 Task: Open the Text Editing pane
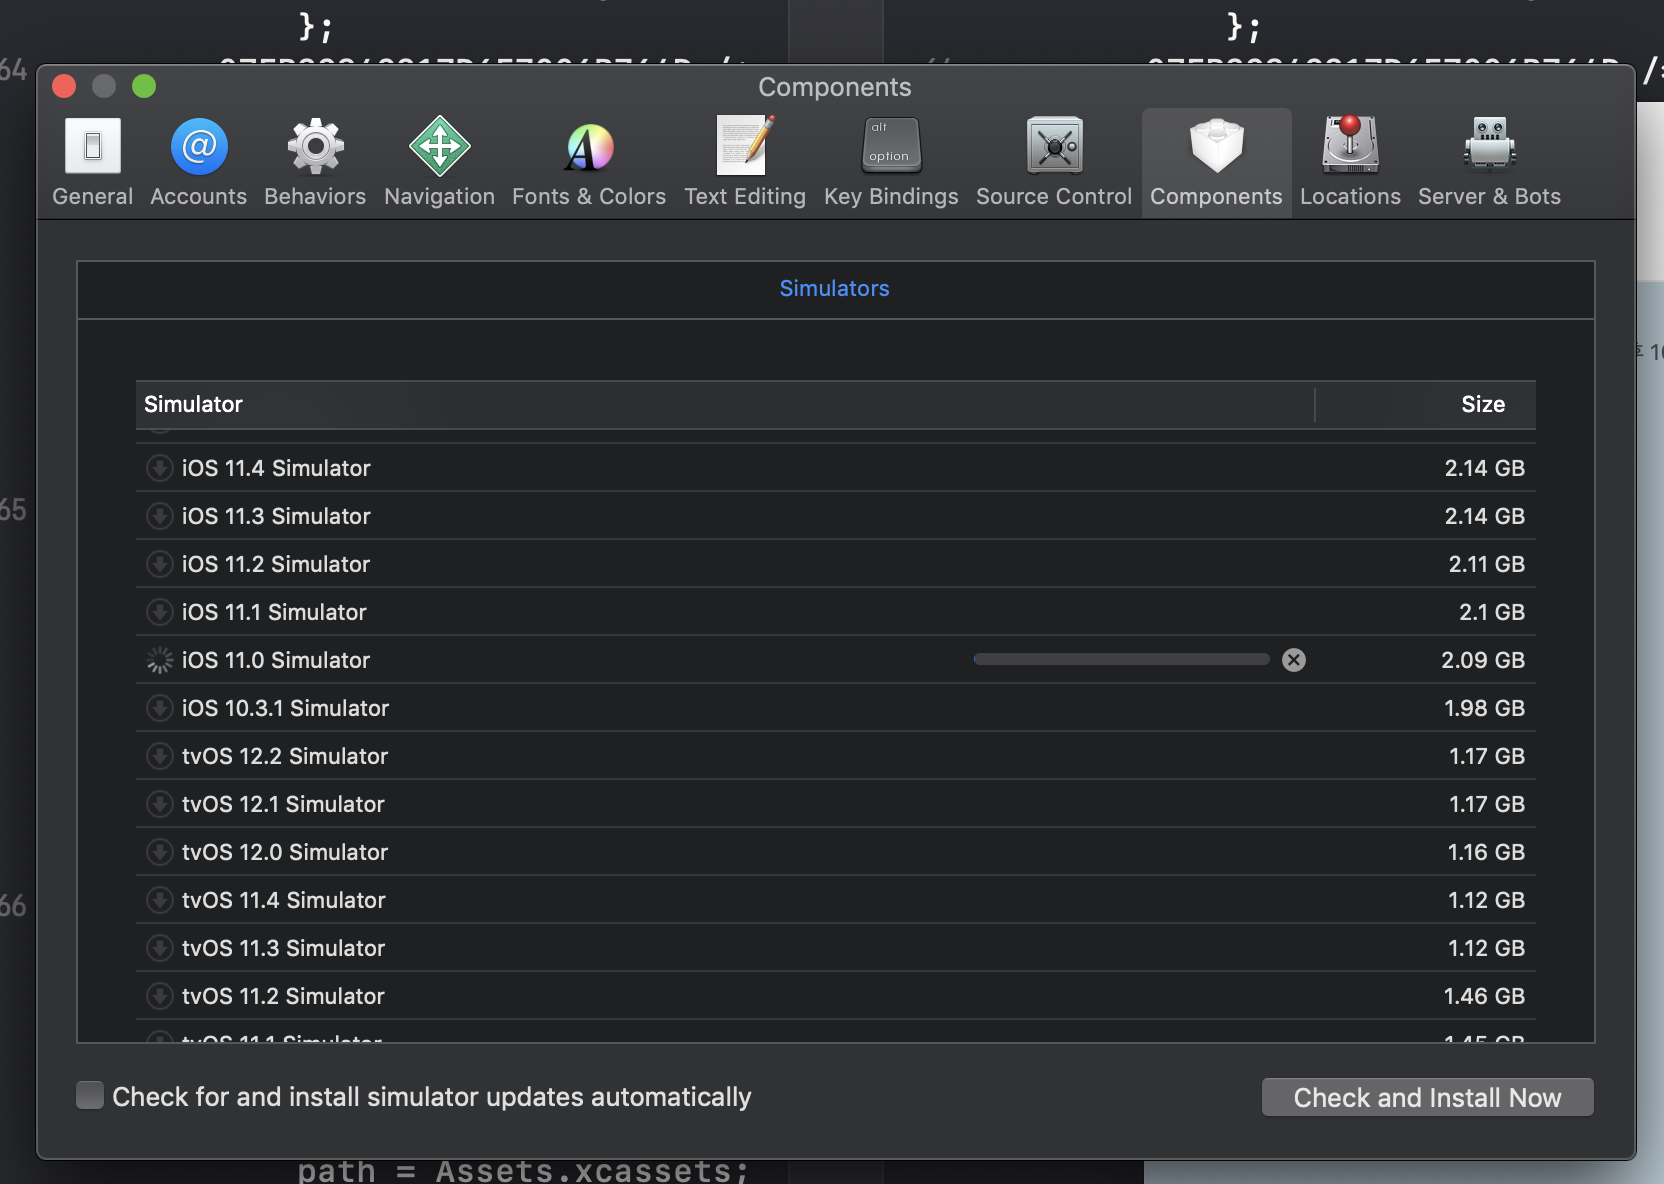click(x=745, y=162)
